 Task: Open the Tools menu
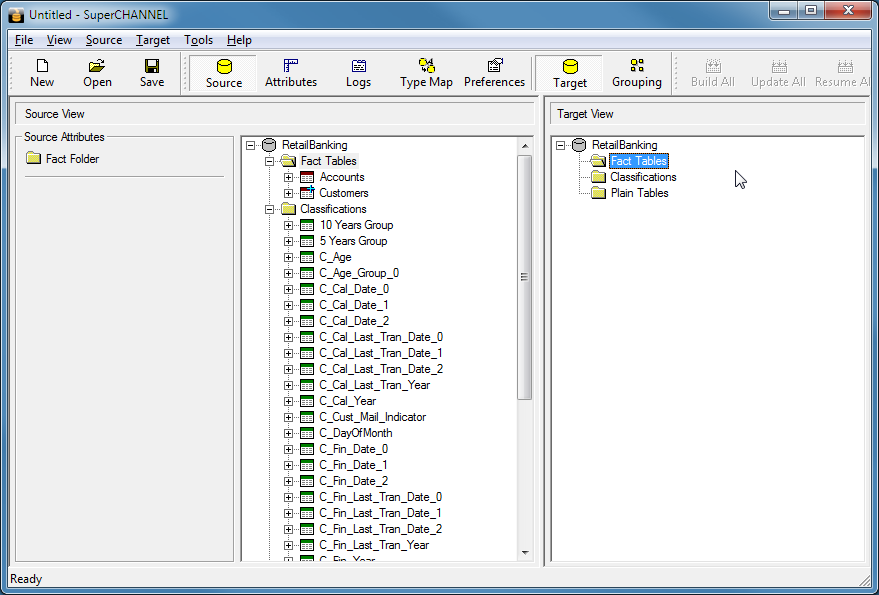(x=198, y=40)
